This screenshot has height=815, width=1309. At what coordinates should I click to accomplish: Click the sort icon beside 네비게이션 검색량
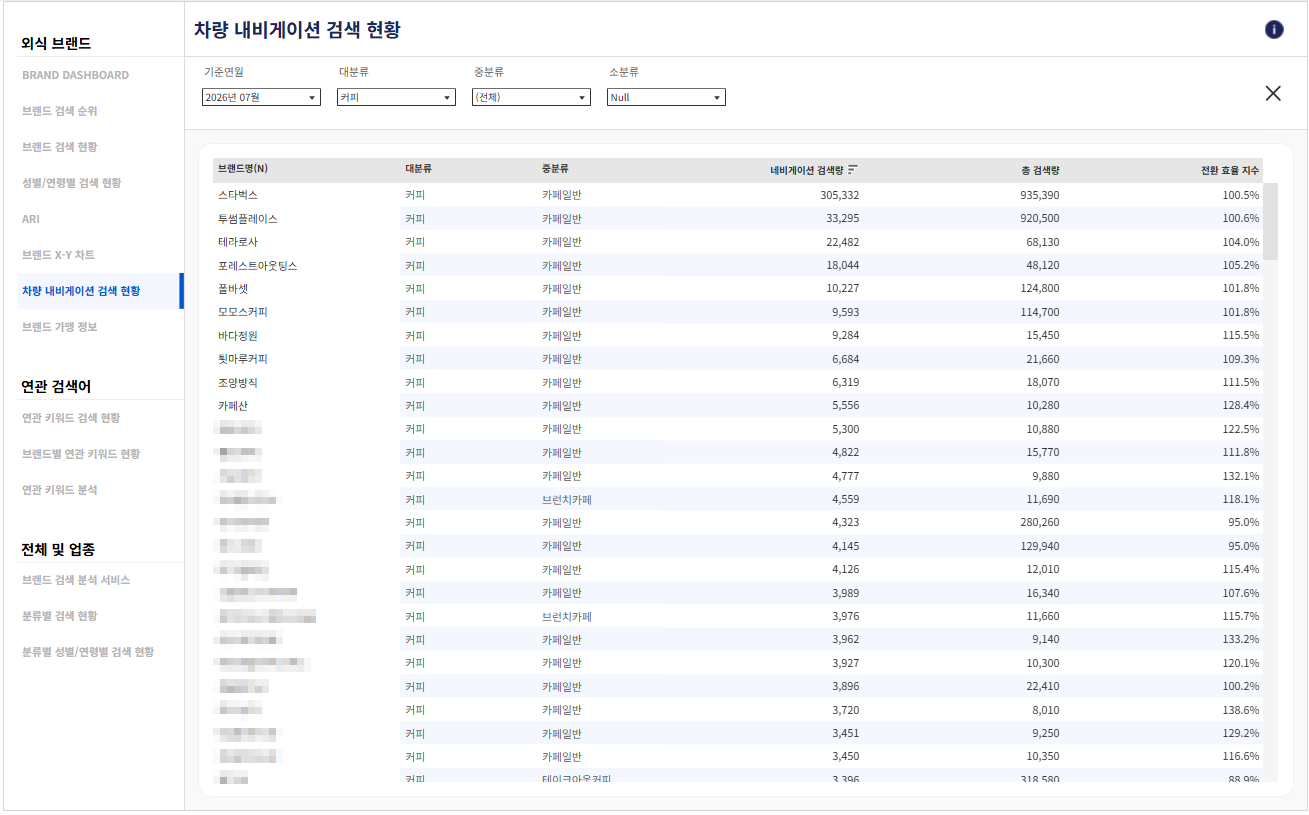tap(852, 169)
